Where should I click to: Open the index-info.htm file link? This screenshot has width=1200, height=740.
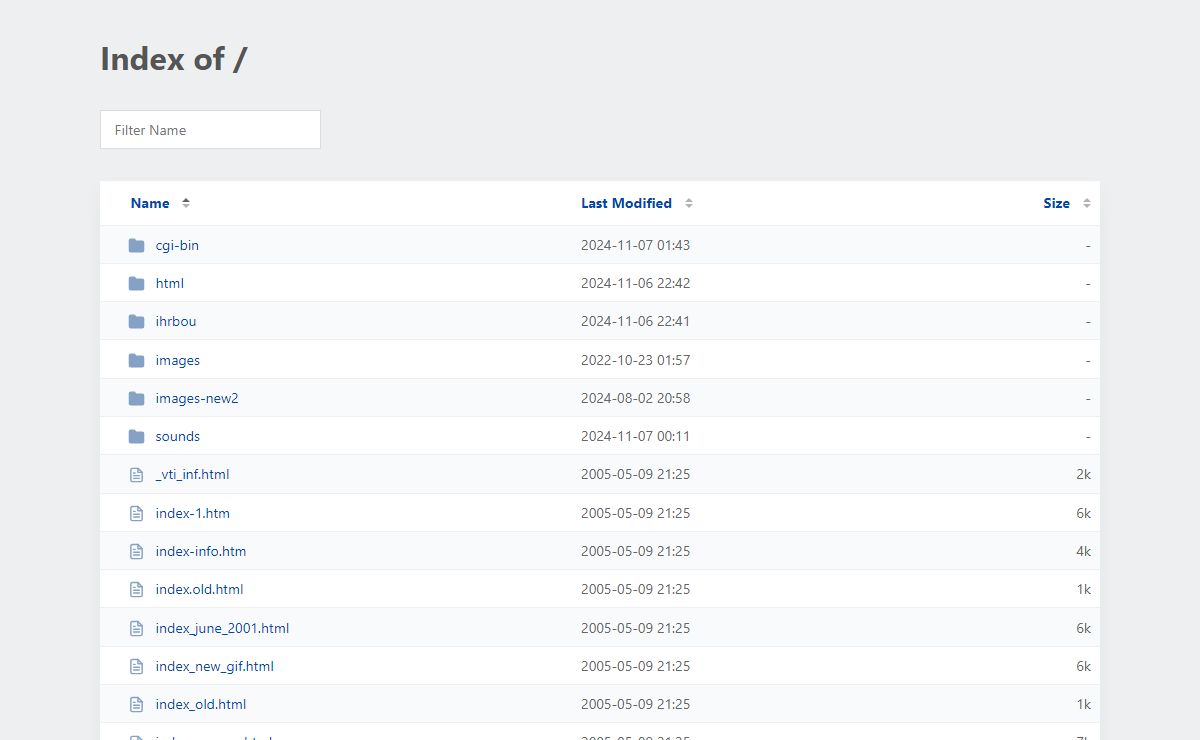(x=201, y=551)
